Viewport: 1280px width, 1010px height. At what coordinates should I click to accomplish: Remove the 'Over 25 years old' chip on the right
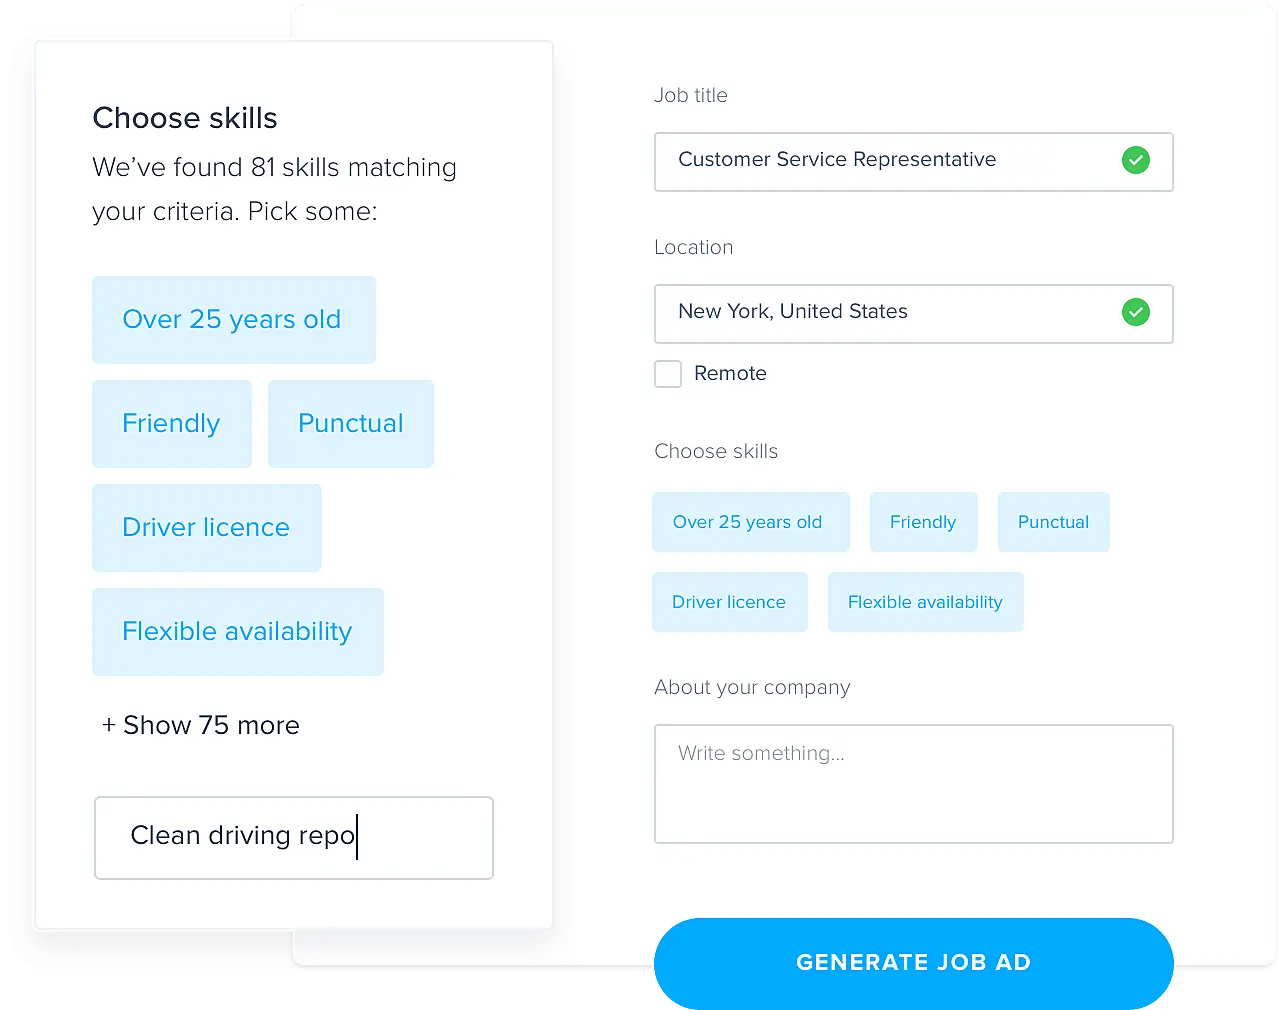coord(749,521)
